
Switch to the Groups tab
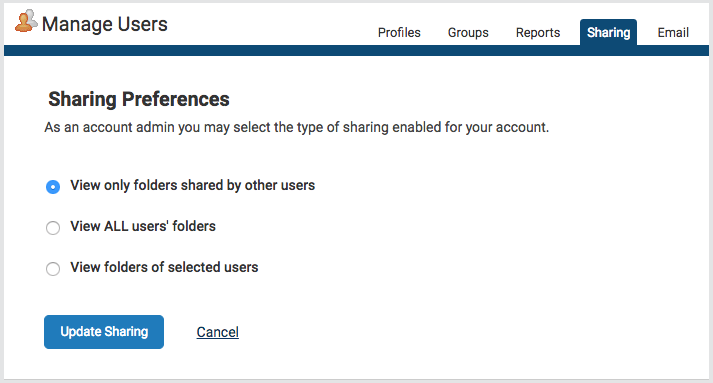pyautogui.click(x=468, y=33)
